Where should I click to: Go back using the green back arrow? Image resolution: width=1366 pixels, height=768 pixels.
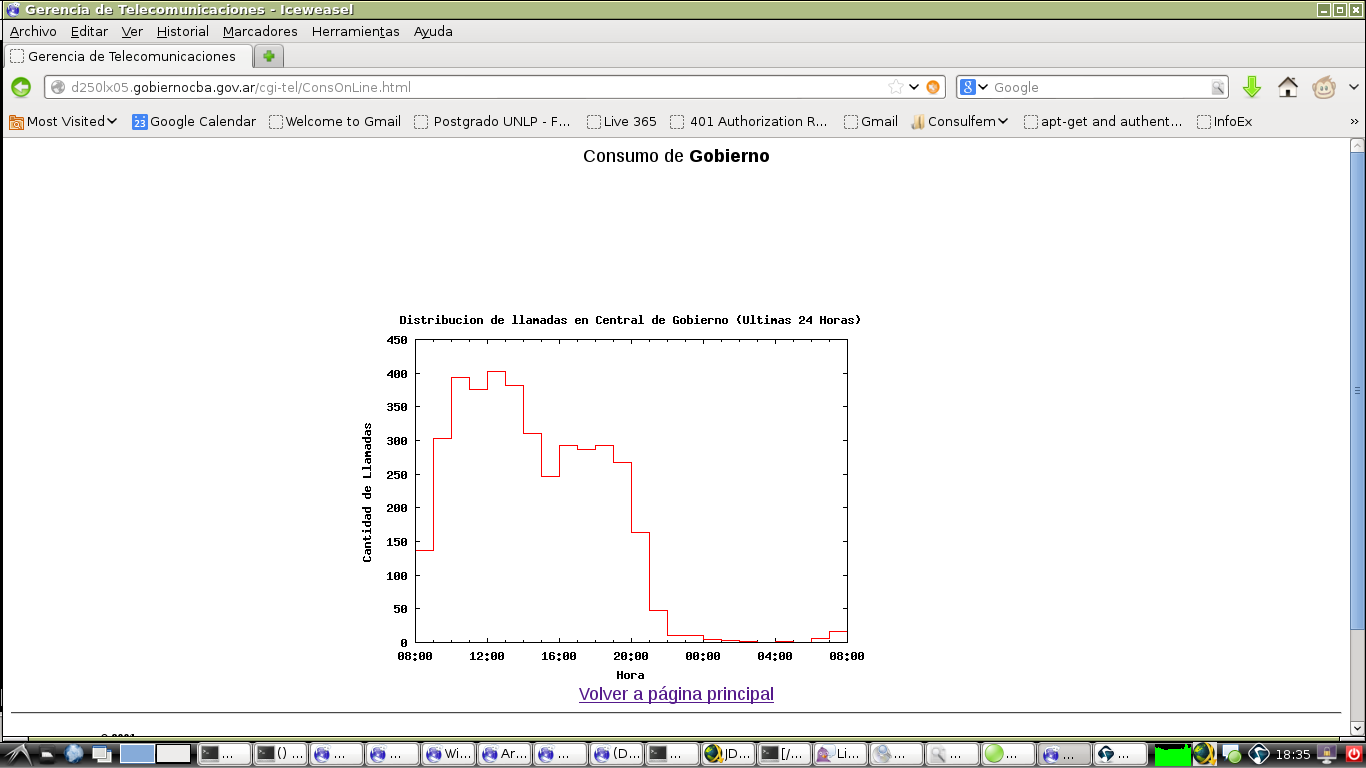[x=21, y=87]
